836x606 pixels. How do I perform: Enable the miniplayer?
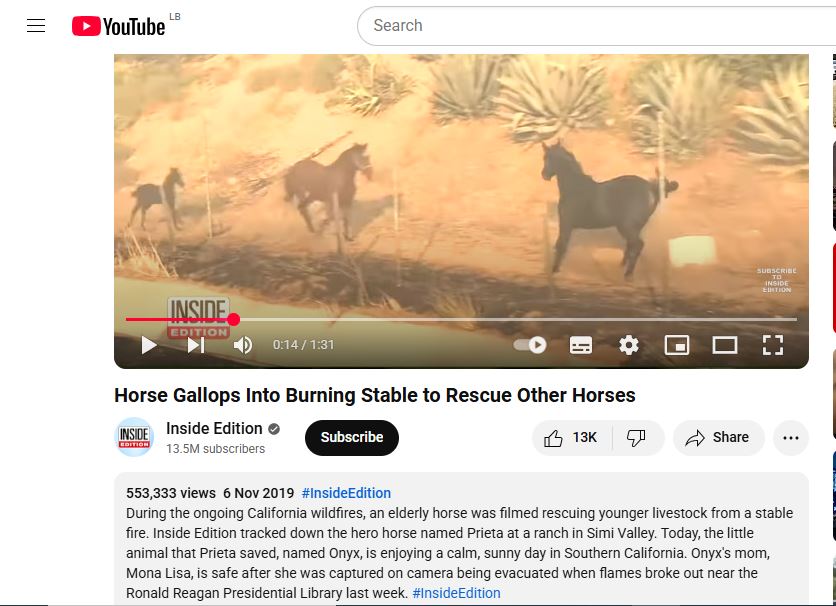coord(677,345)
